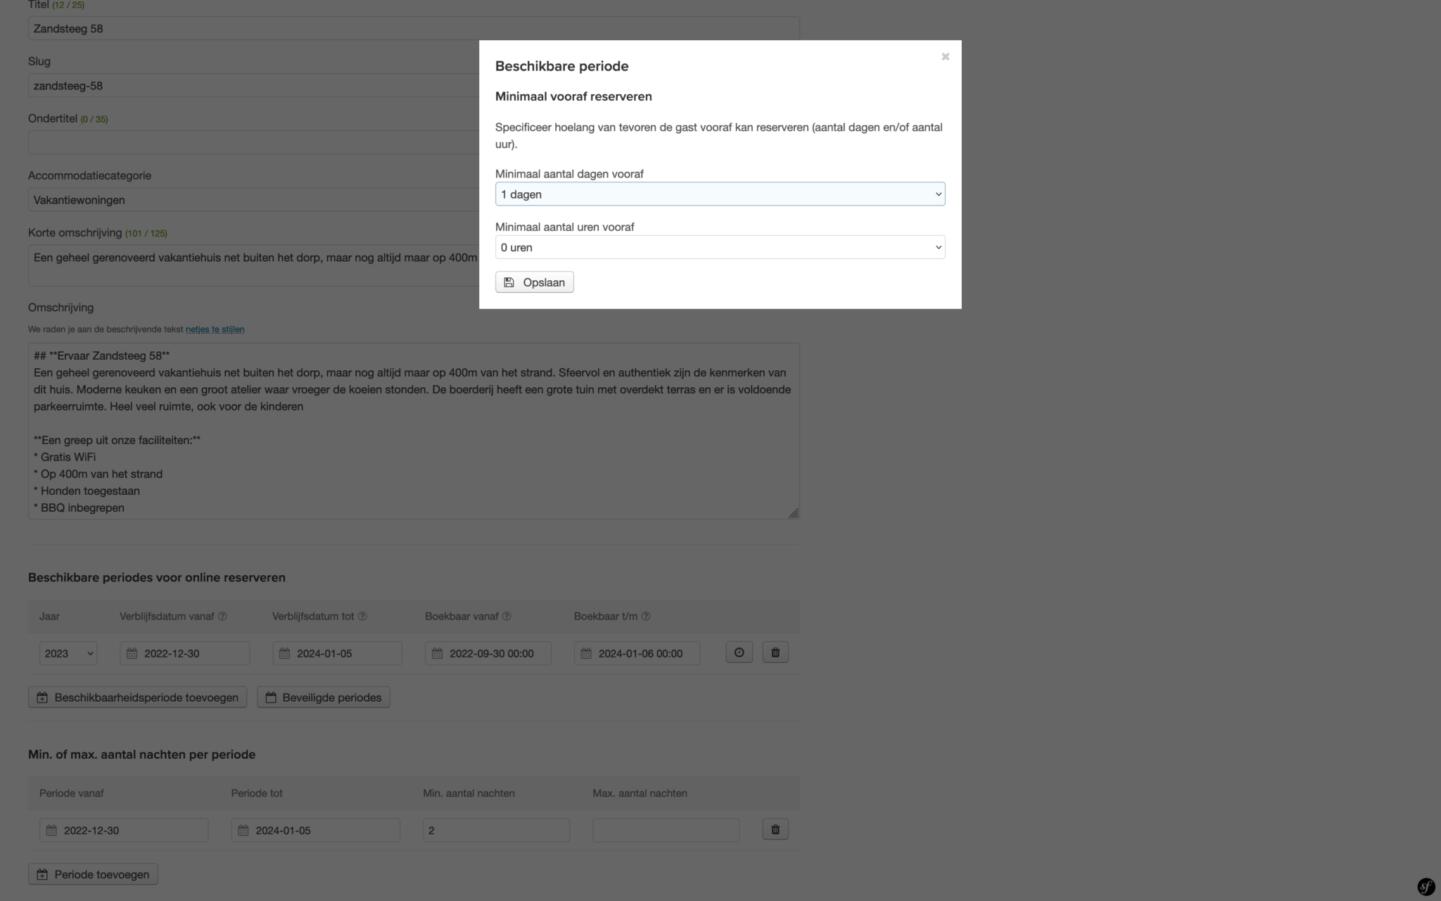Image resolution: width=1441 pixels, height=901 pixels.
Task: Open the Minimaal aantal dagen vooraf dropdown
Action: click(719, 194)
